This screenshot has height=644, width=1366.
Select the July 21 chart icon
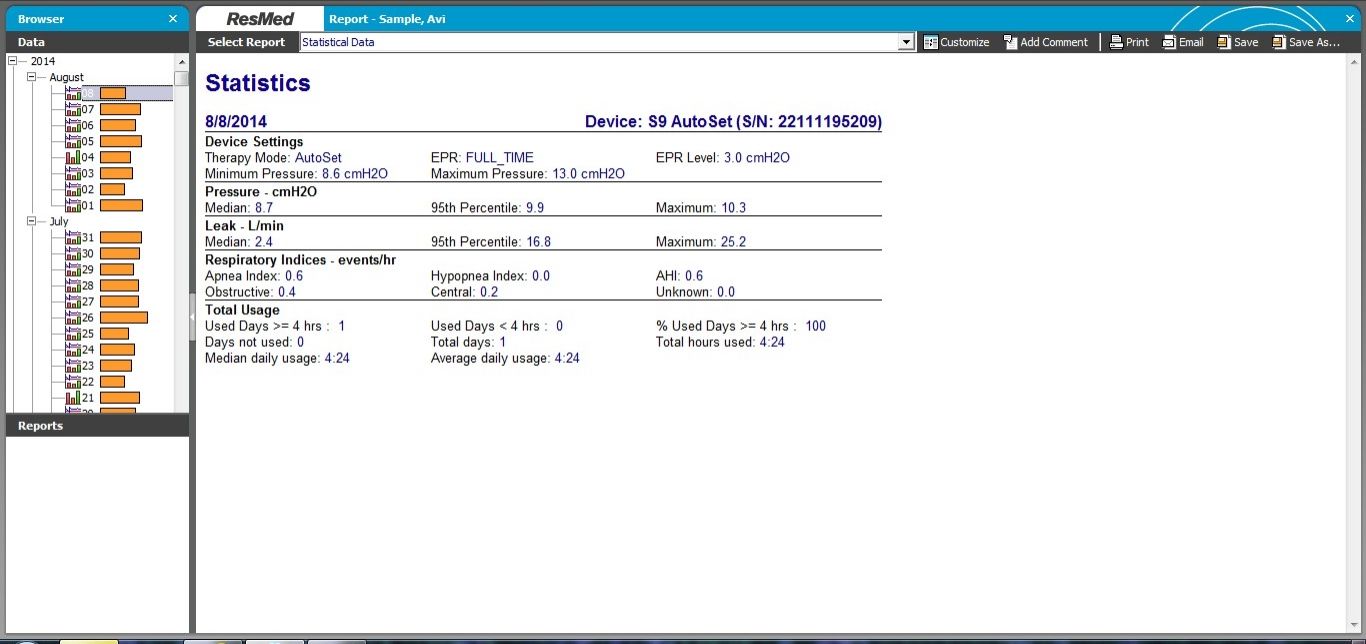click(72, 397)
